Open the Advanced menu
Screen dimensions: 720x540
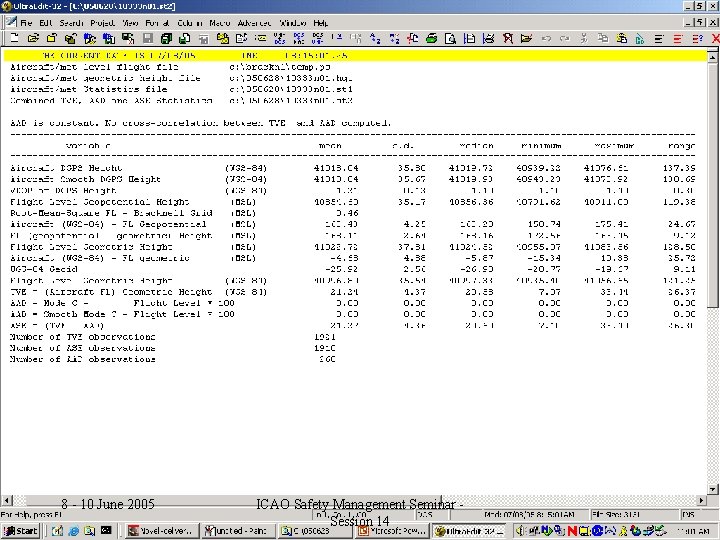point(254,22)
